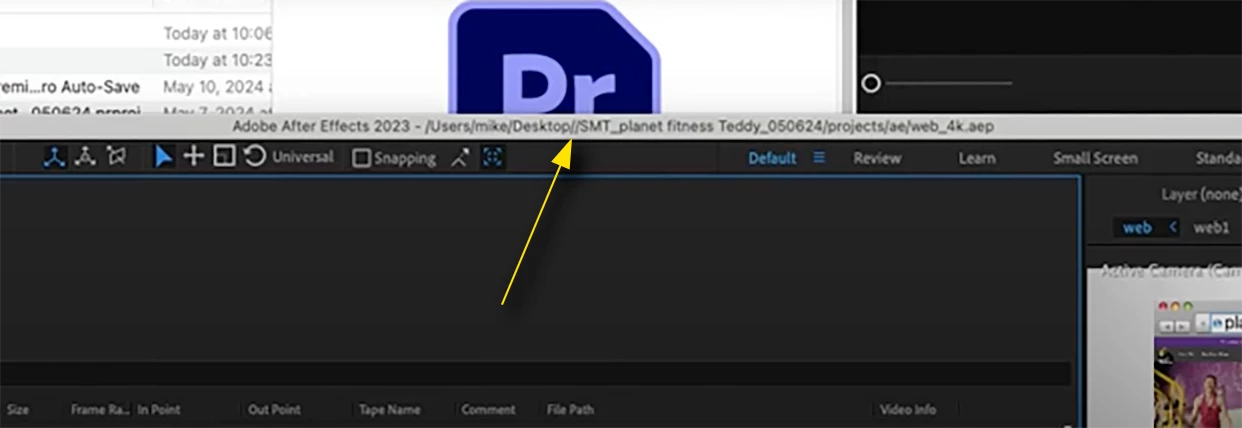The image size is (1242, 428).
Task: Click the Out Point column header
Action: coord(273,409)
